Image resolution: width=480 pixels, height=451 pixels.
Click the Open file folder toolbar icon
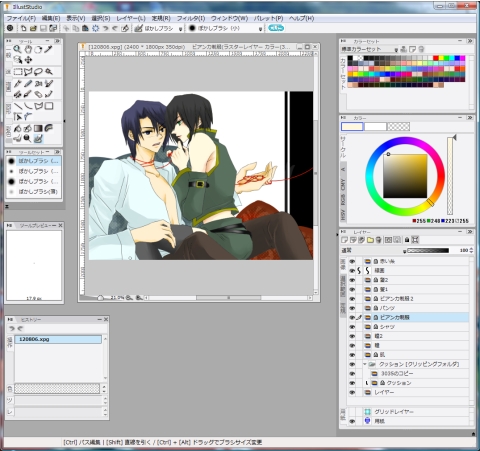coord(33,28)
